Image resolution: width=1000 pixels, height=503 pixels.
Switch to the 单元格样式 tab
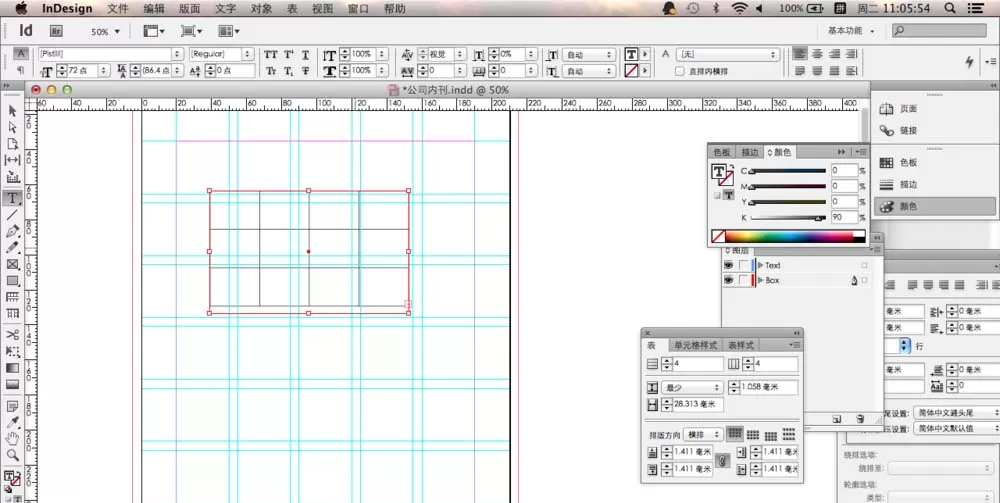tap(695, 345)
